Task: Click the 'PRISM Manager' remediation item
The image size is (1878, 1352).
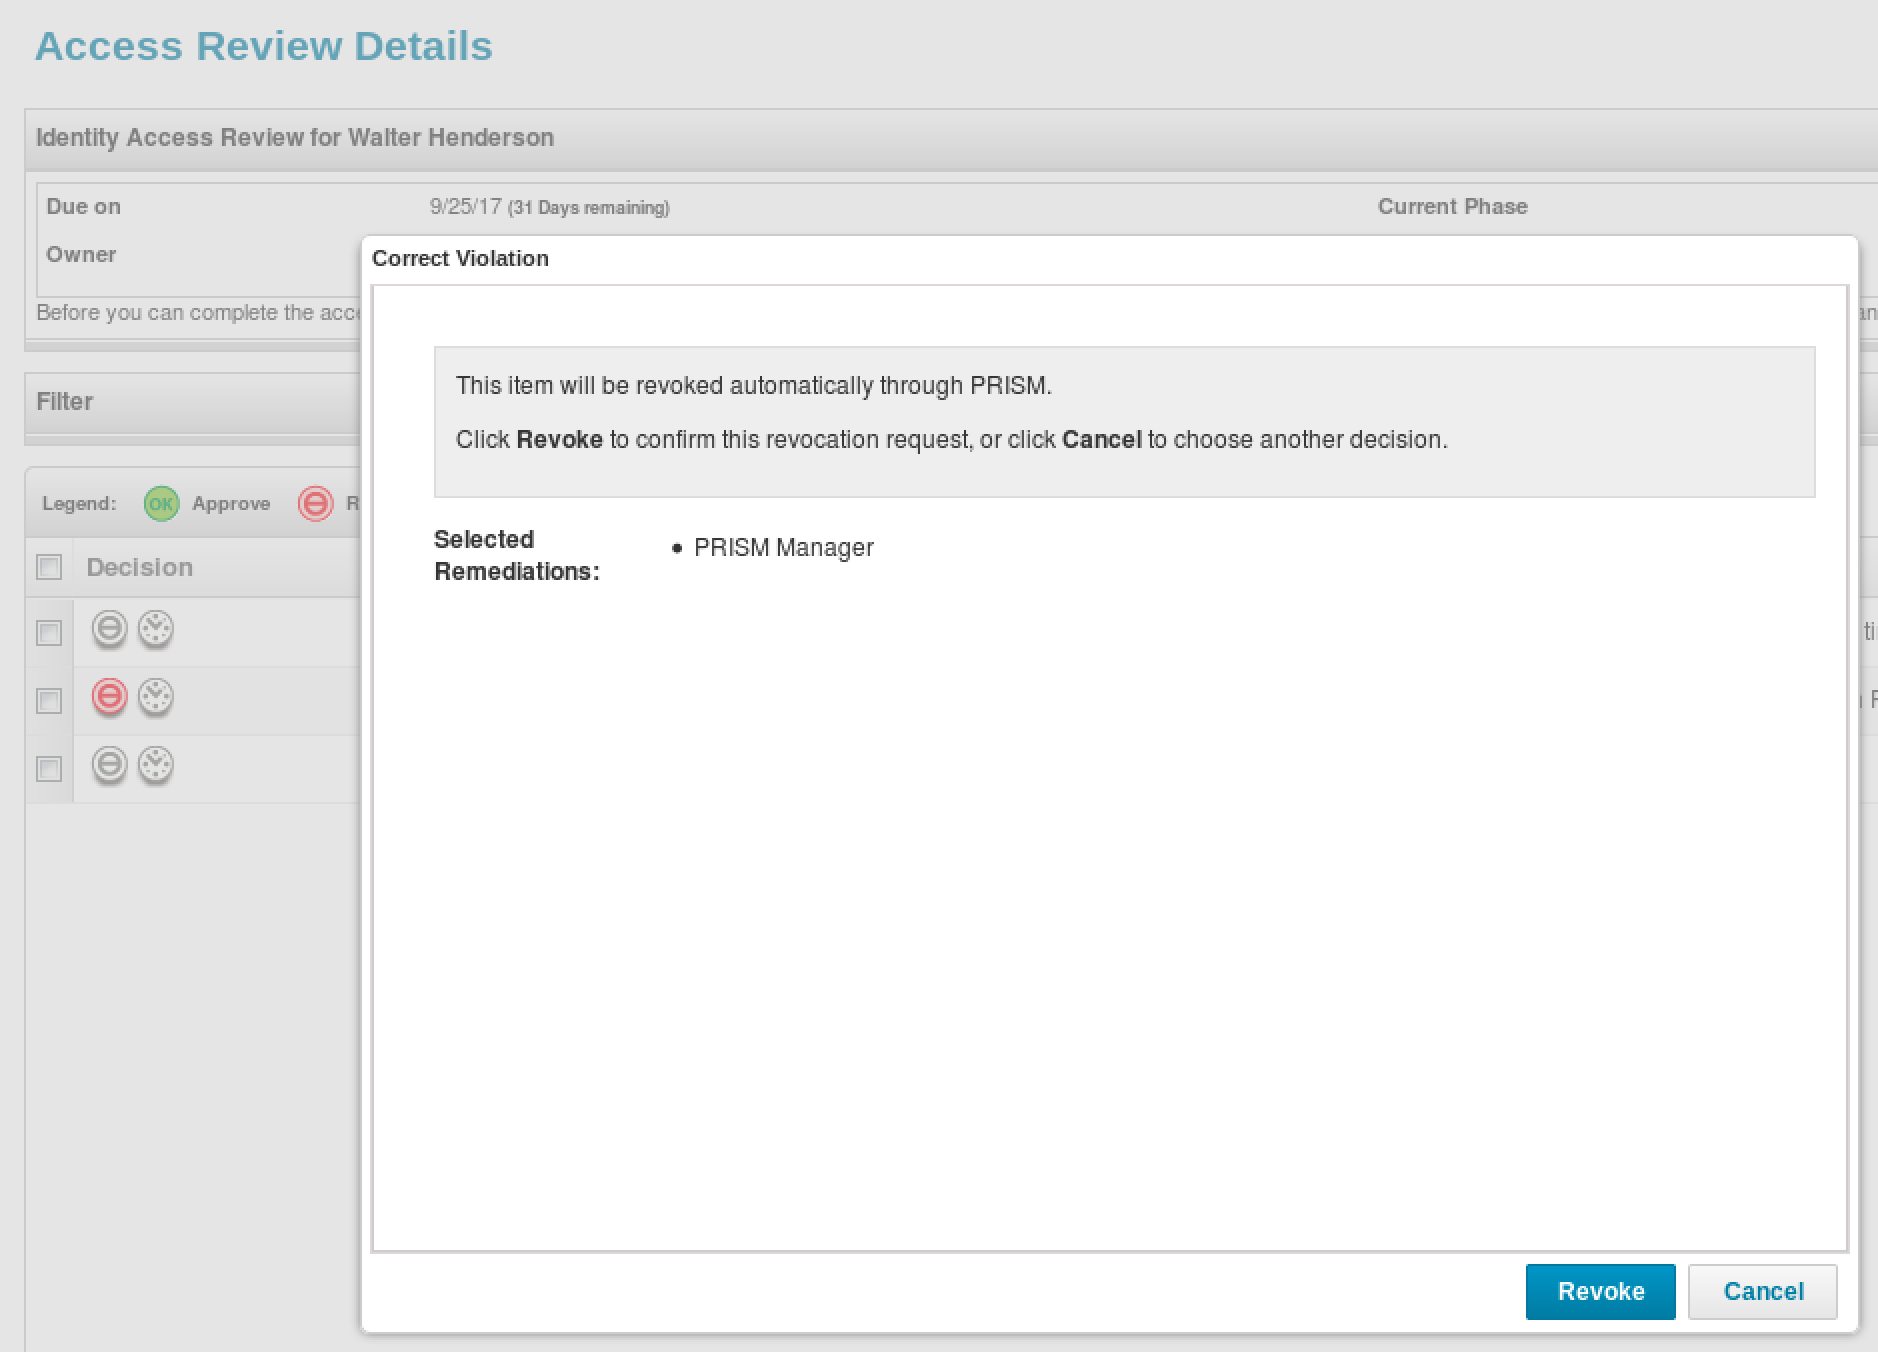Action: coord(783,548)
